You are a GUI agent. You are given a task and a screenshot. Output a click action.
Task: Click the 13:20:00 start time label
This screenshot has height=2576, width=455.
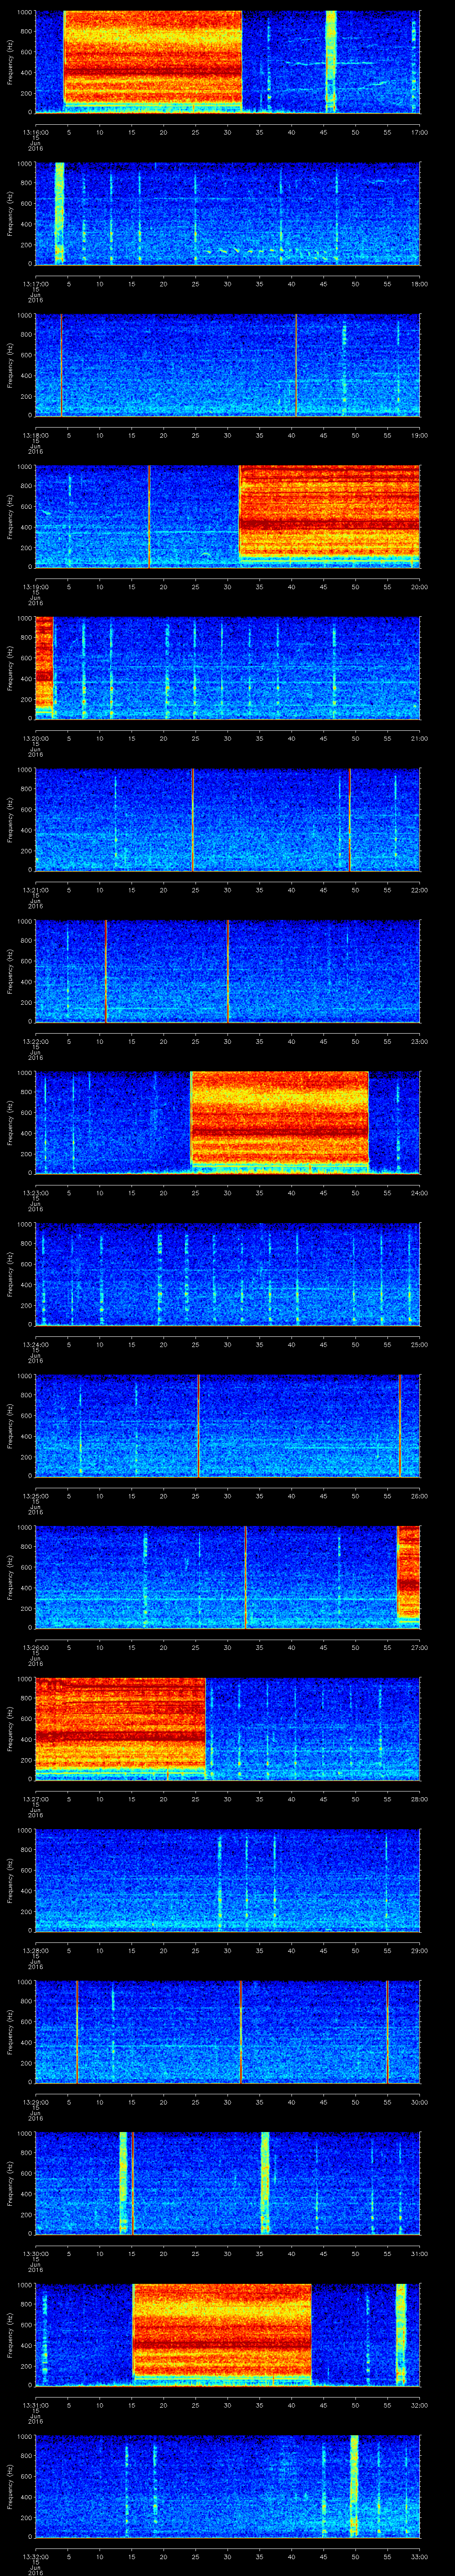tap(35, 738)
